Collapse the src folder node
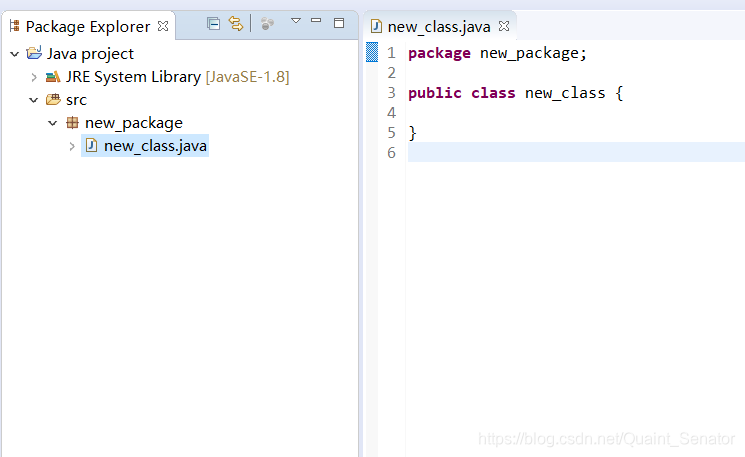The width and height of the screenshot is (745, 457). click(x=34, y=100)
